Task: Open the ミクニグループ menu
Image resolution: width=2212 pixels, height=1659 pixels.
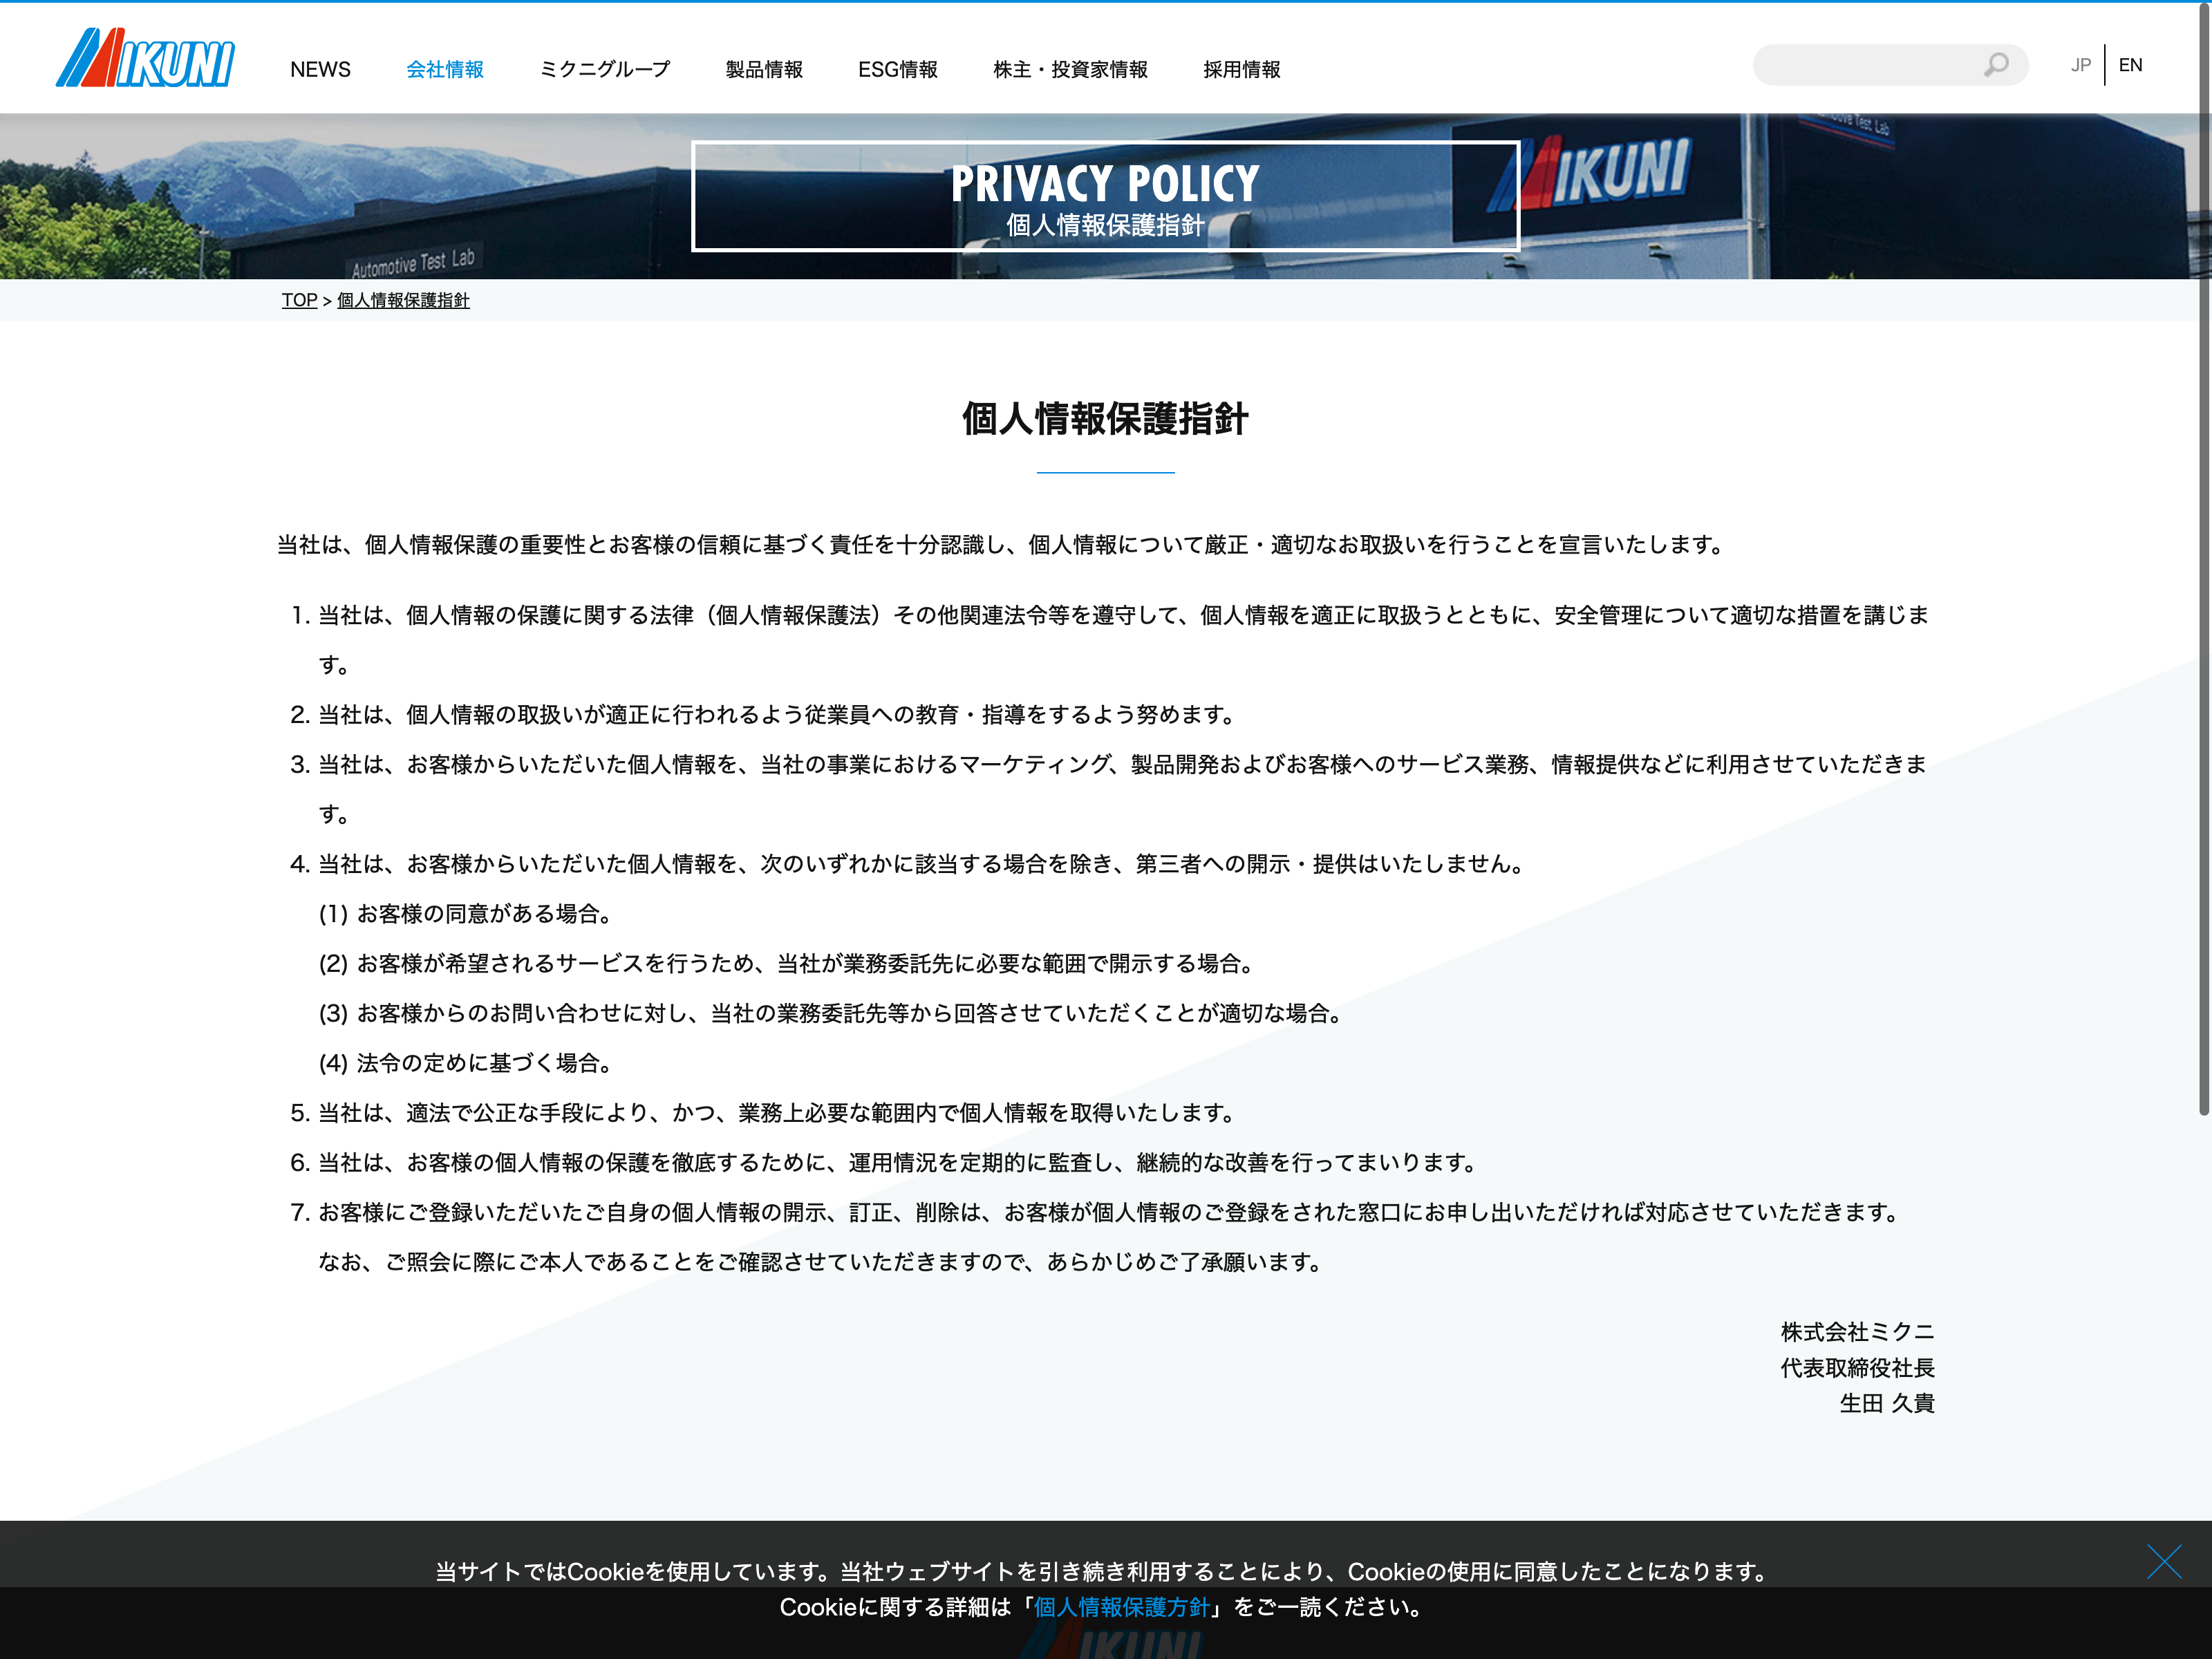Action: click(x=604, y=69)
